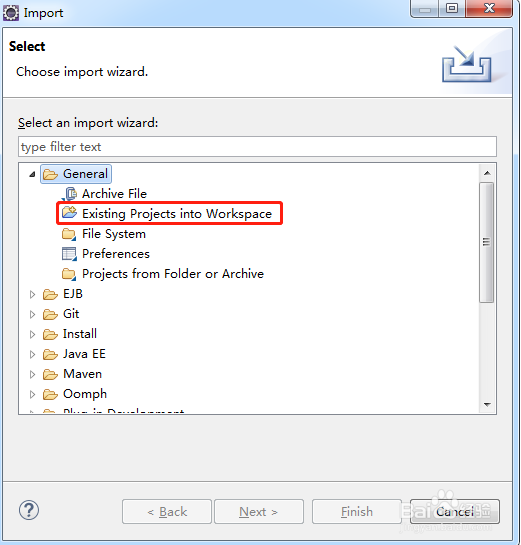Select the Install tree item
The image size is (521, 545).
point(80,334)
